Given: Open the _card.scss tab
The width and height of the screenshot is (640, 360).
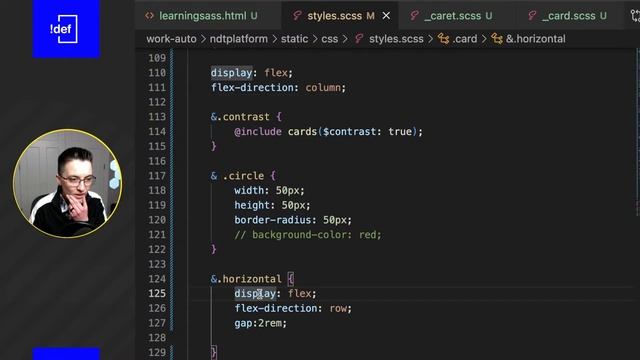Looking at the screenshot, I should click(568, 16).
